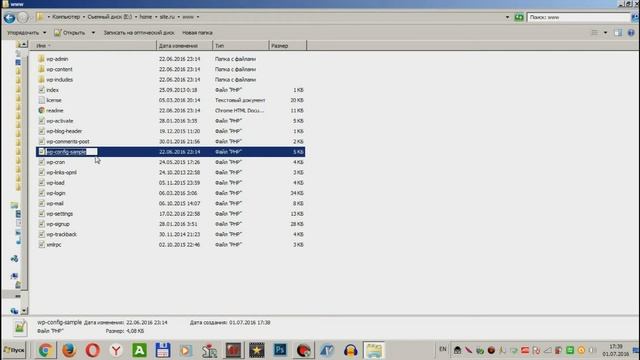640x360 pixels.
Task: Open the green A app in taskbar
Action: pyautogui.click(x=140, y=350)
